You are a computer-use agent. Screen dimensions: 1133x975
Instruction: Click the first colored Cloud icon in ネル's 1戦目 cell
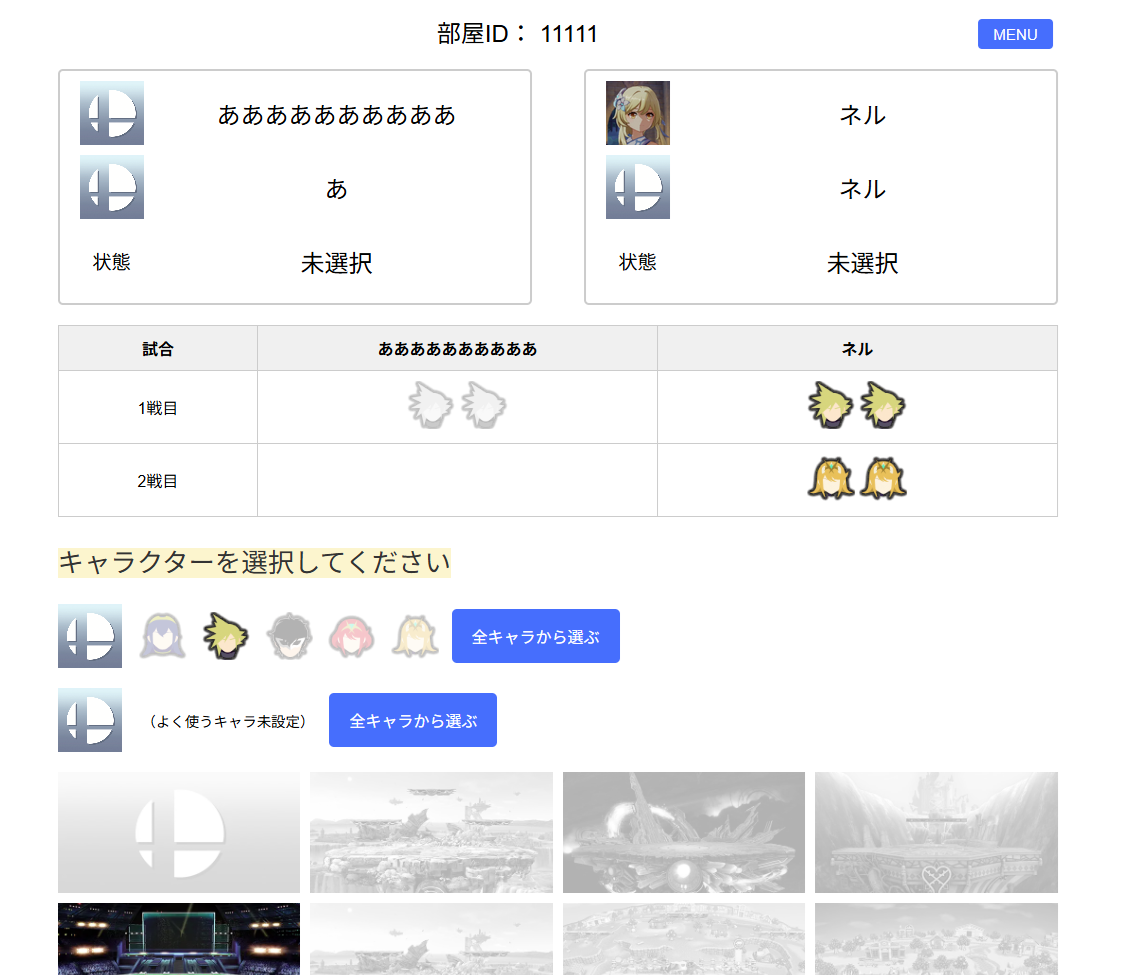tap(830, 405)
